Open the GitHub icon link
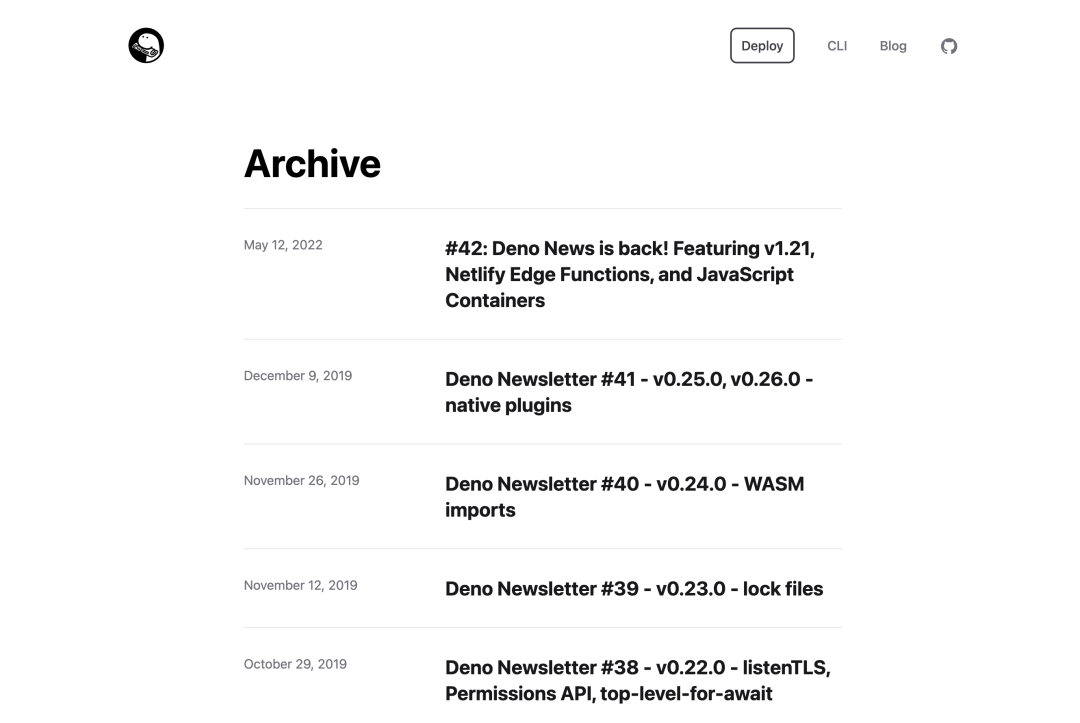The width and height of the screenshot is (1080, 723). click(x=949, y=46)
